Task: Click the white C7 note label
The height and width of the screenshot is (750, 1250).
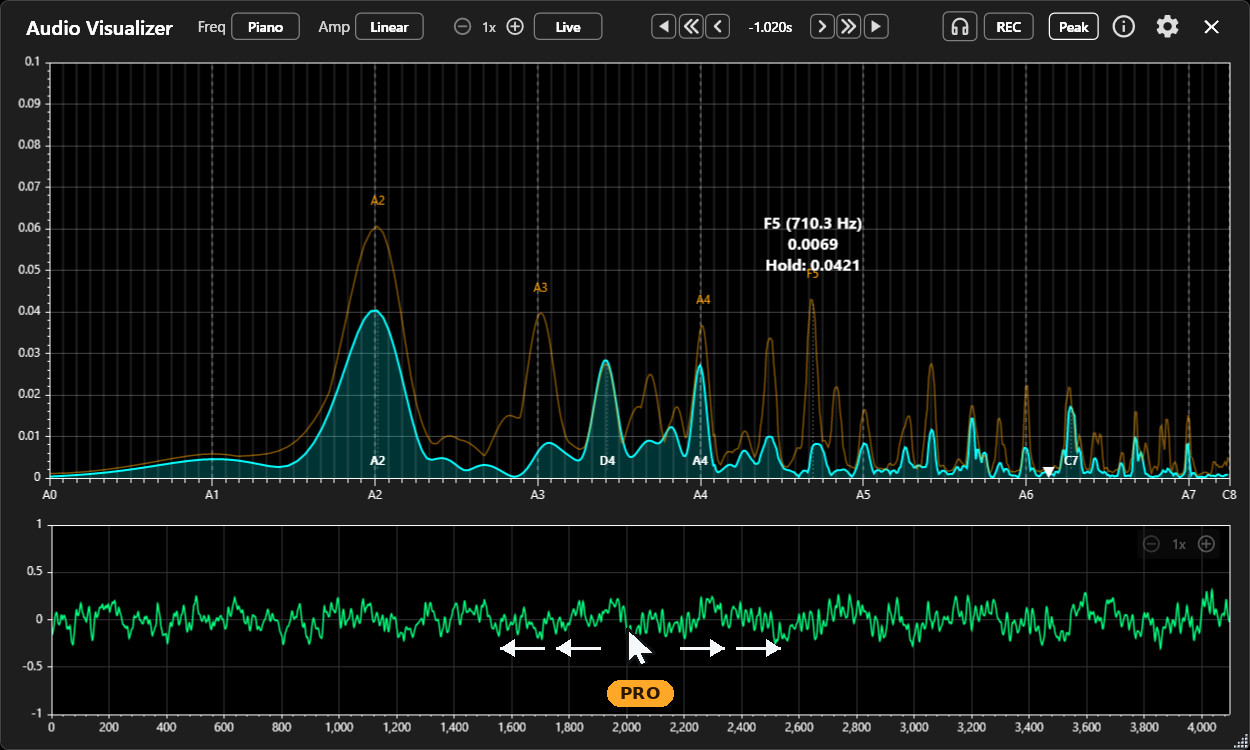Action: click(x=1071, y=461)
